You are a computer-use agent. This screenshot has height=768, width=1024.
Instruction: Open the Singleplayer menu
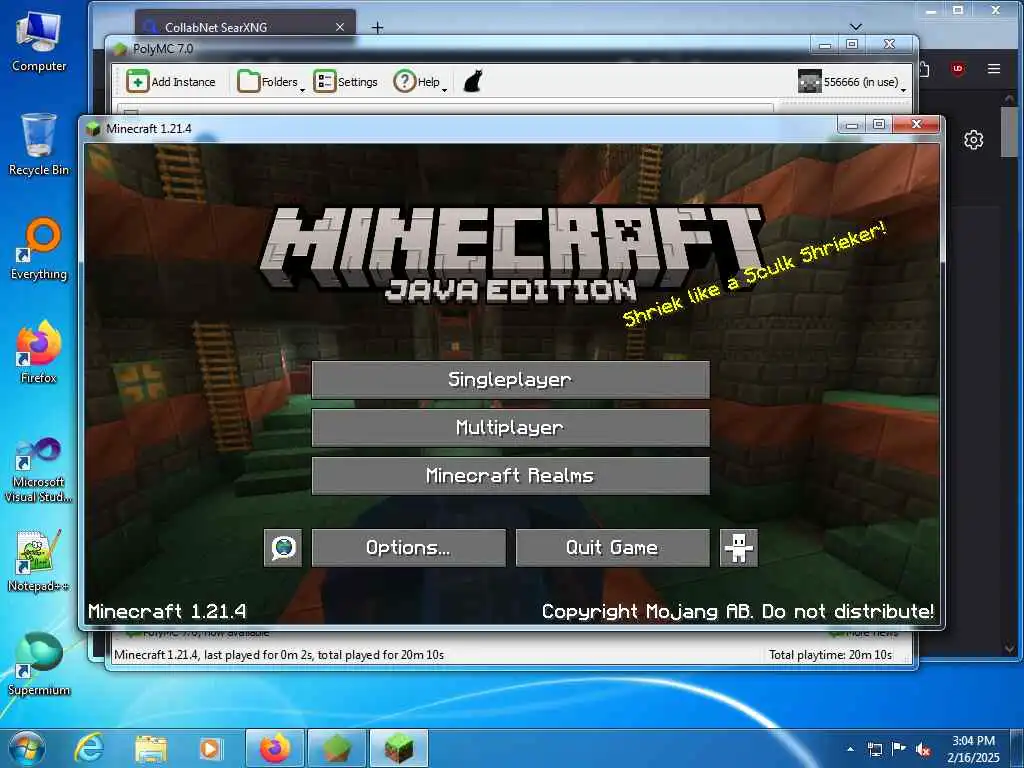[510, 379]
